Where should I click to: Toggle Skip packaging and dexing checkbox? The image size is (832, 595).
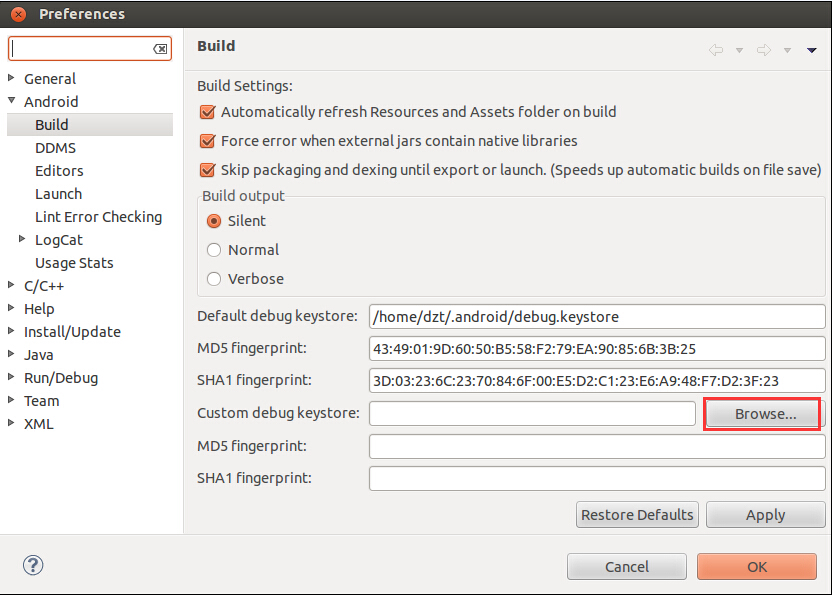(207, 170)
